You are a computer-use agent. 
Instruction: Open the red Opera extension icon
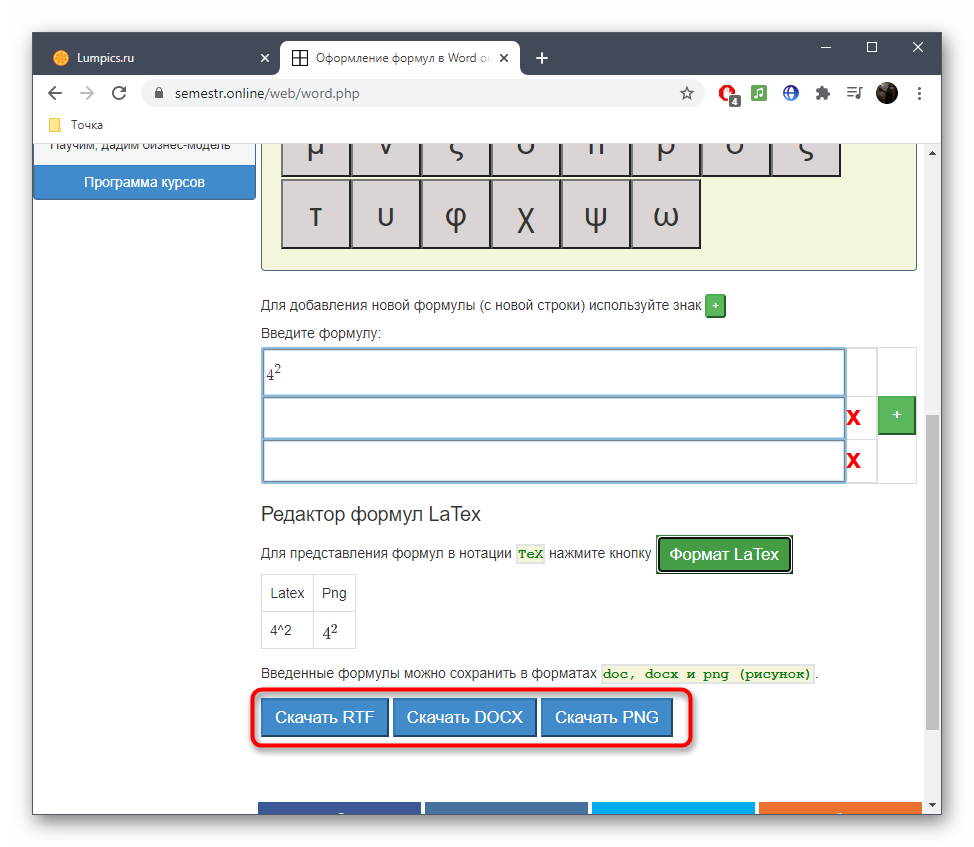(x=727, y=94)
